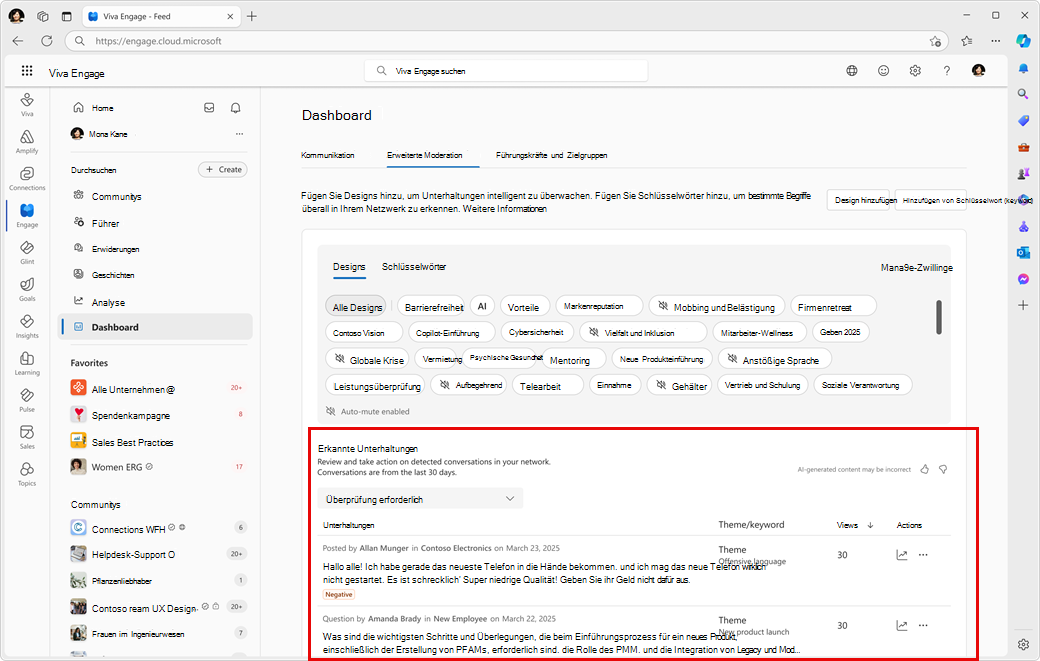Open the Weitere Informationen link
This screenshot has height=661, width=1040.
pyautogui.click(x=505, y=209)
